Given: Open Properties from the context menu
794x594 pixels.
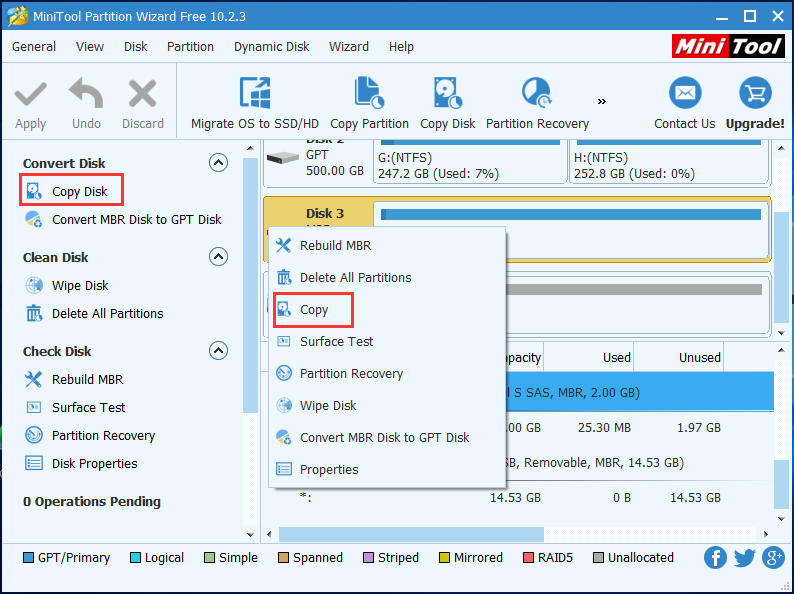Looking at the screenshot, I should 387,469.
